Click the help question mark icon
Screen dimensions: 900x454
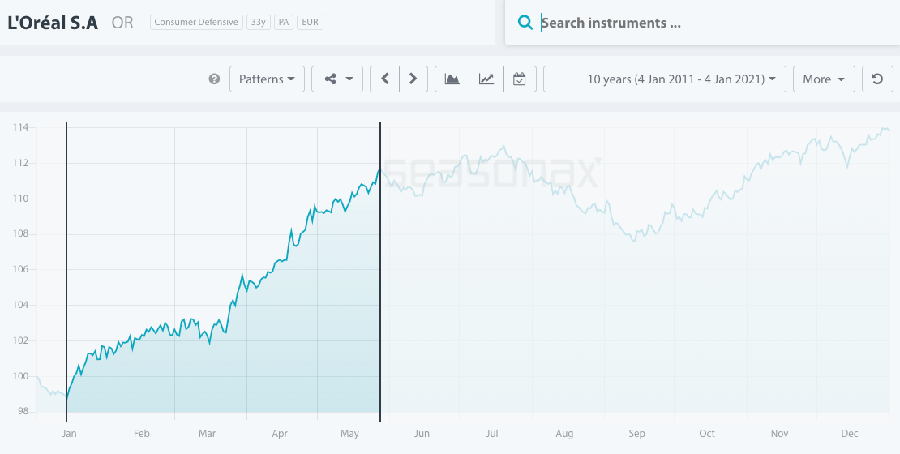tap(214, 79)
